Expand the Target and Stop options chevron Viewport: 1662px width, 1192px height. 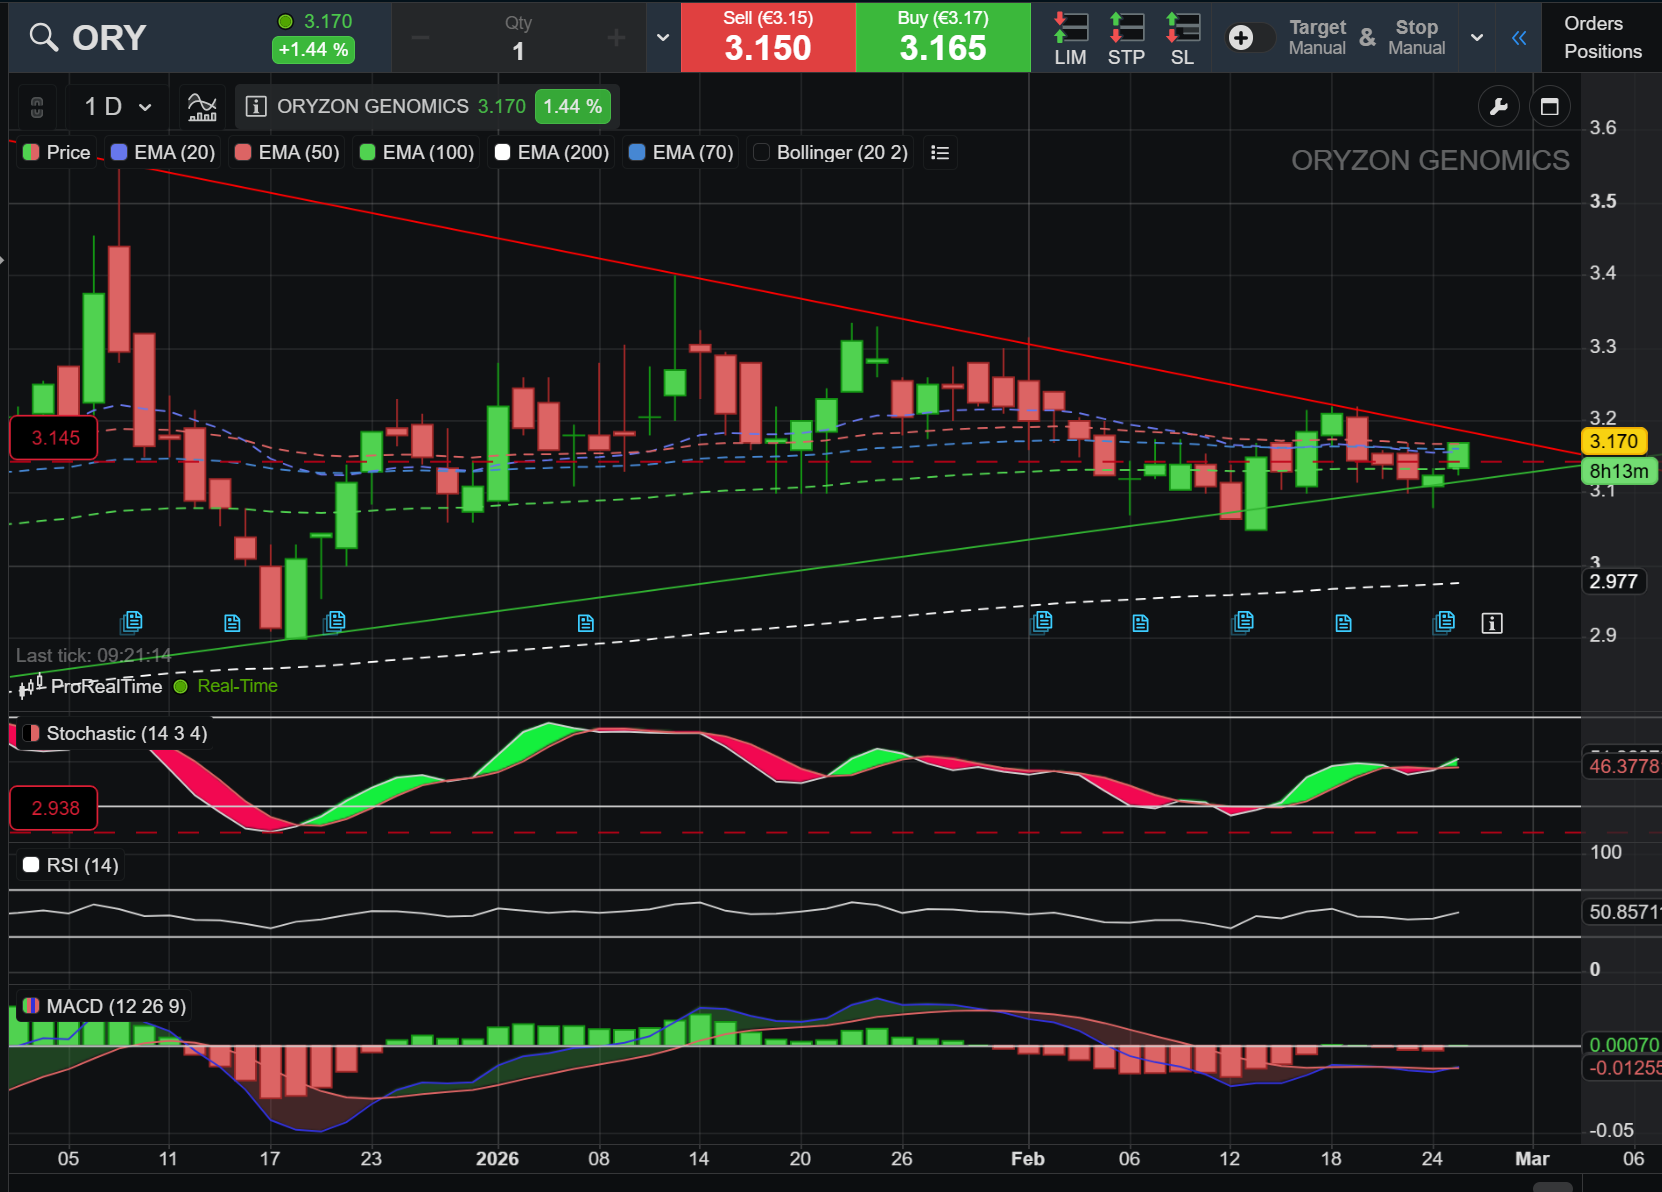pyautogui.click(x=1477, y=38)
